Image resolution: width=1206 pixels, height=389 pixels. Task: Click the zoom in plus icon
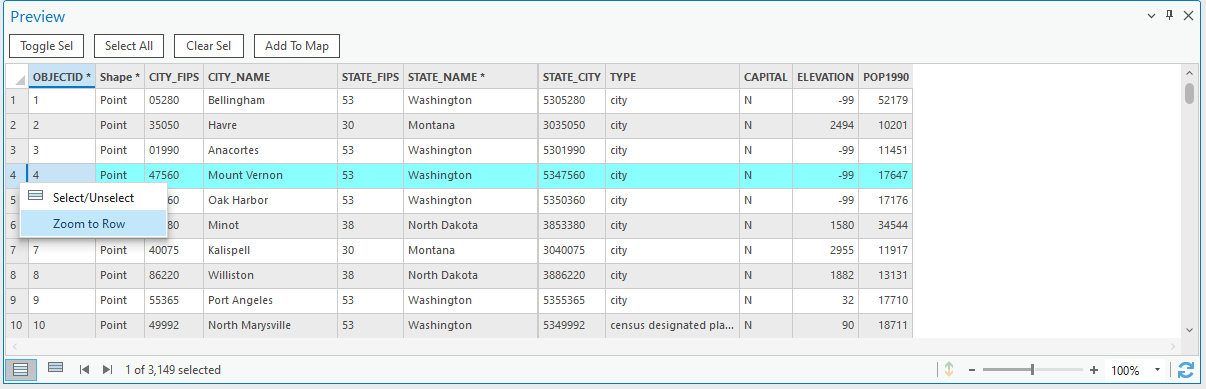click(x=1094, y=370)
